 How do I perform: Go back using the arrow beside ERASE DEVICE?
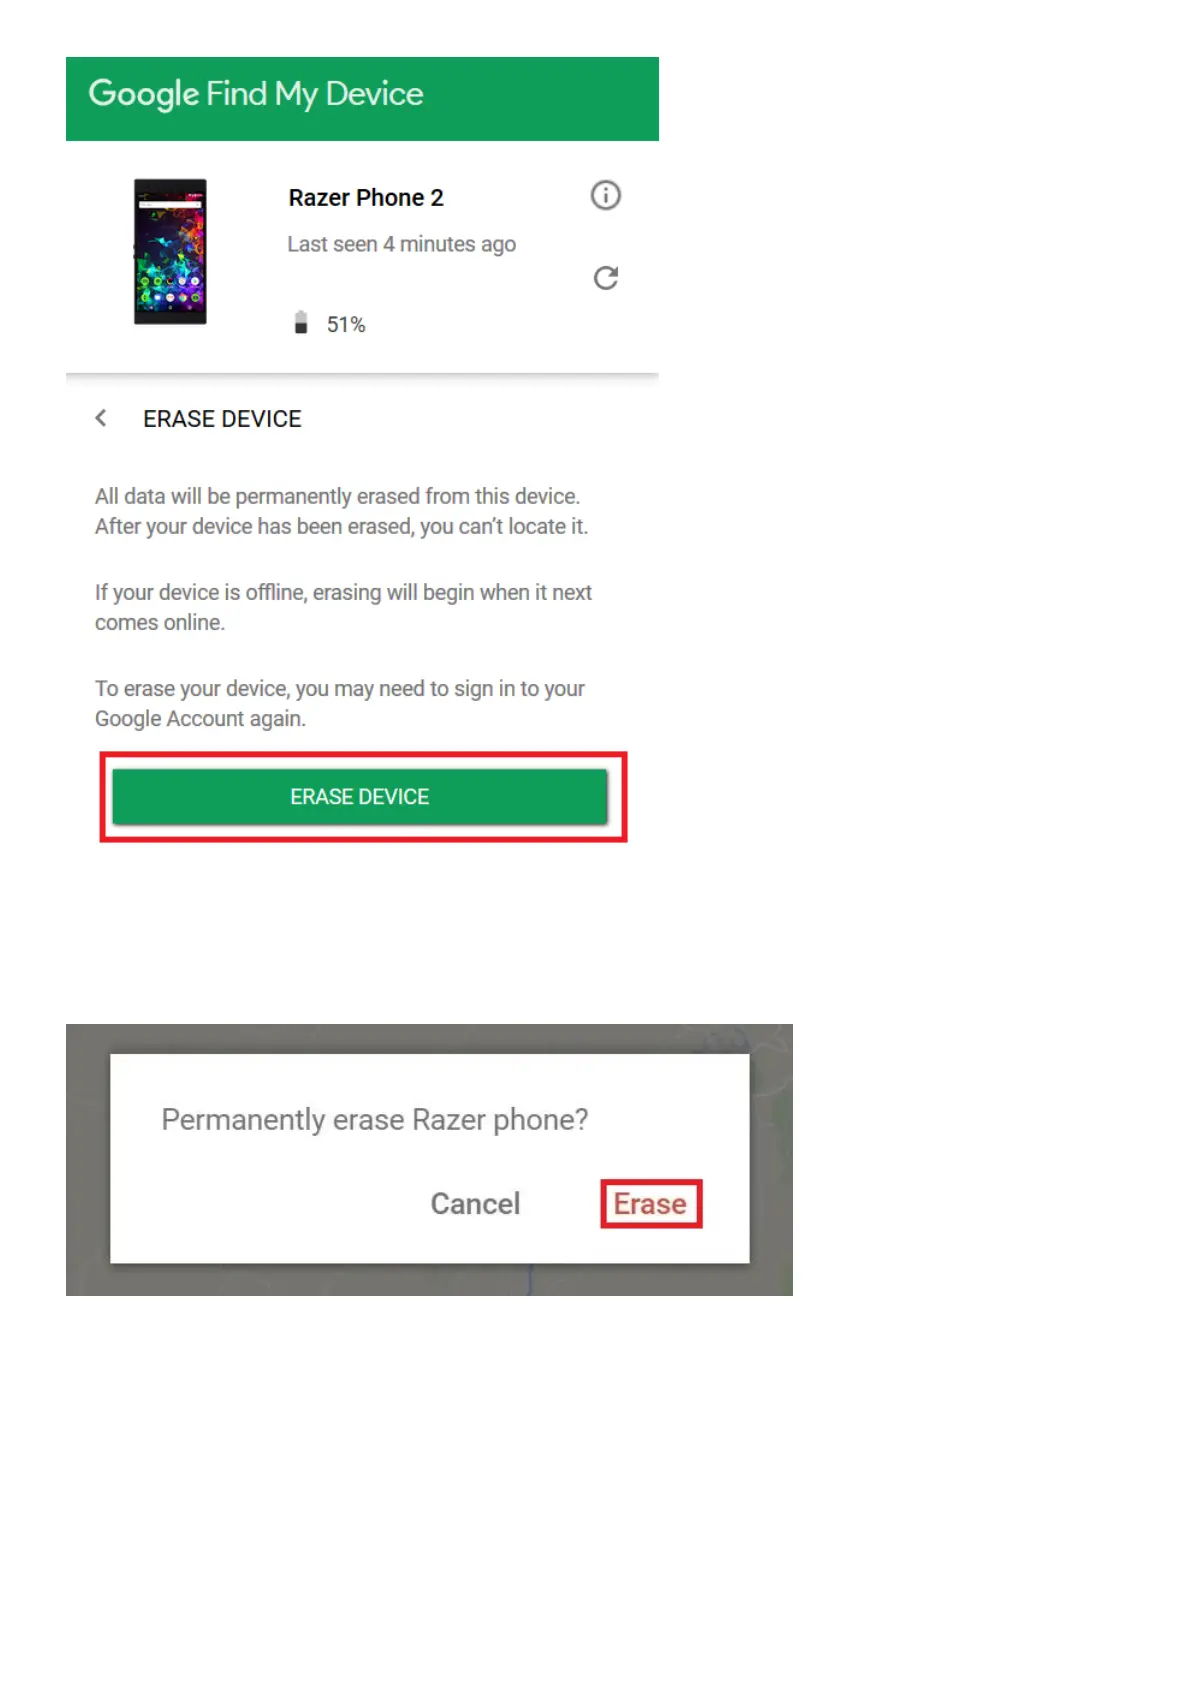[x=101, y=418]
